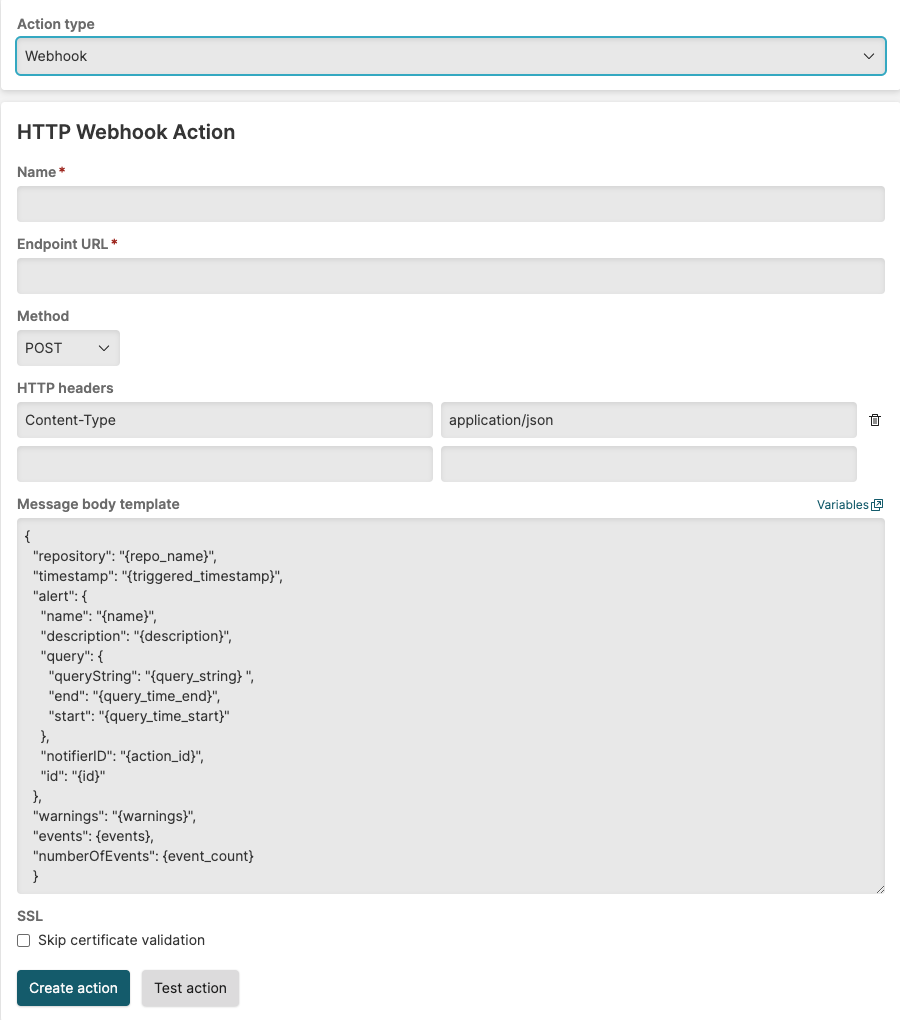Click the application/json header value field

point(648,420)
